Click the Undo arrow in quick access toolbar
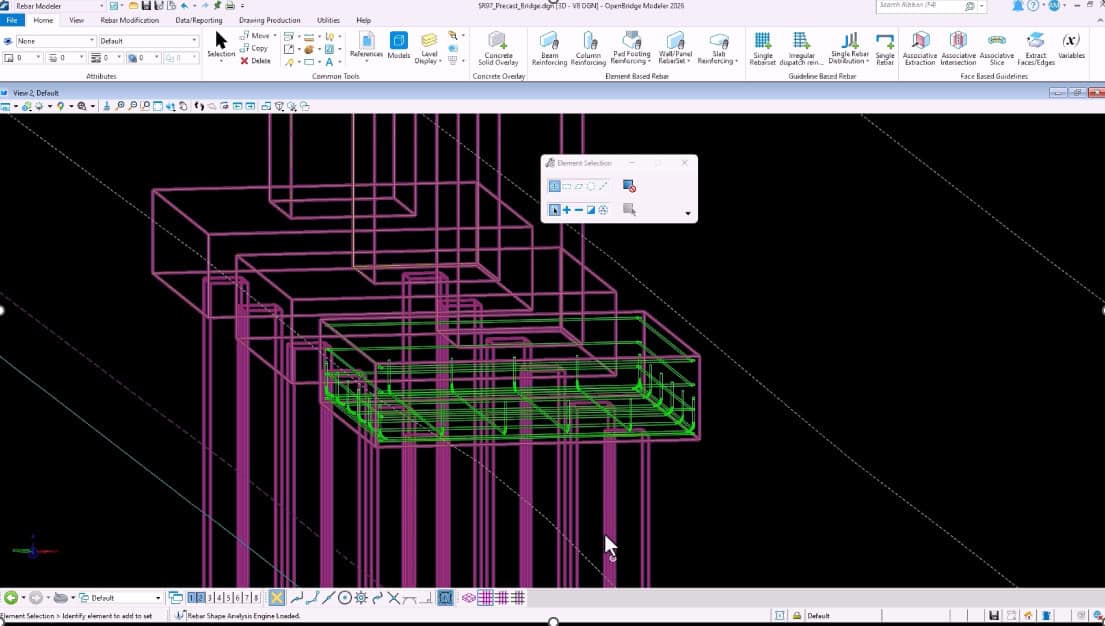The image size is (1105, 626). [184, 6]
